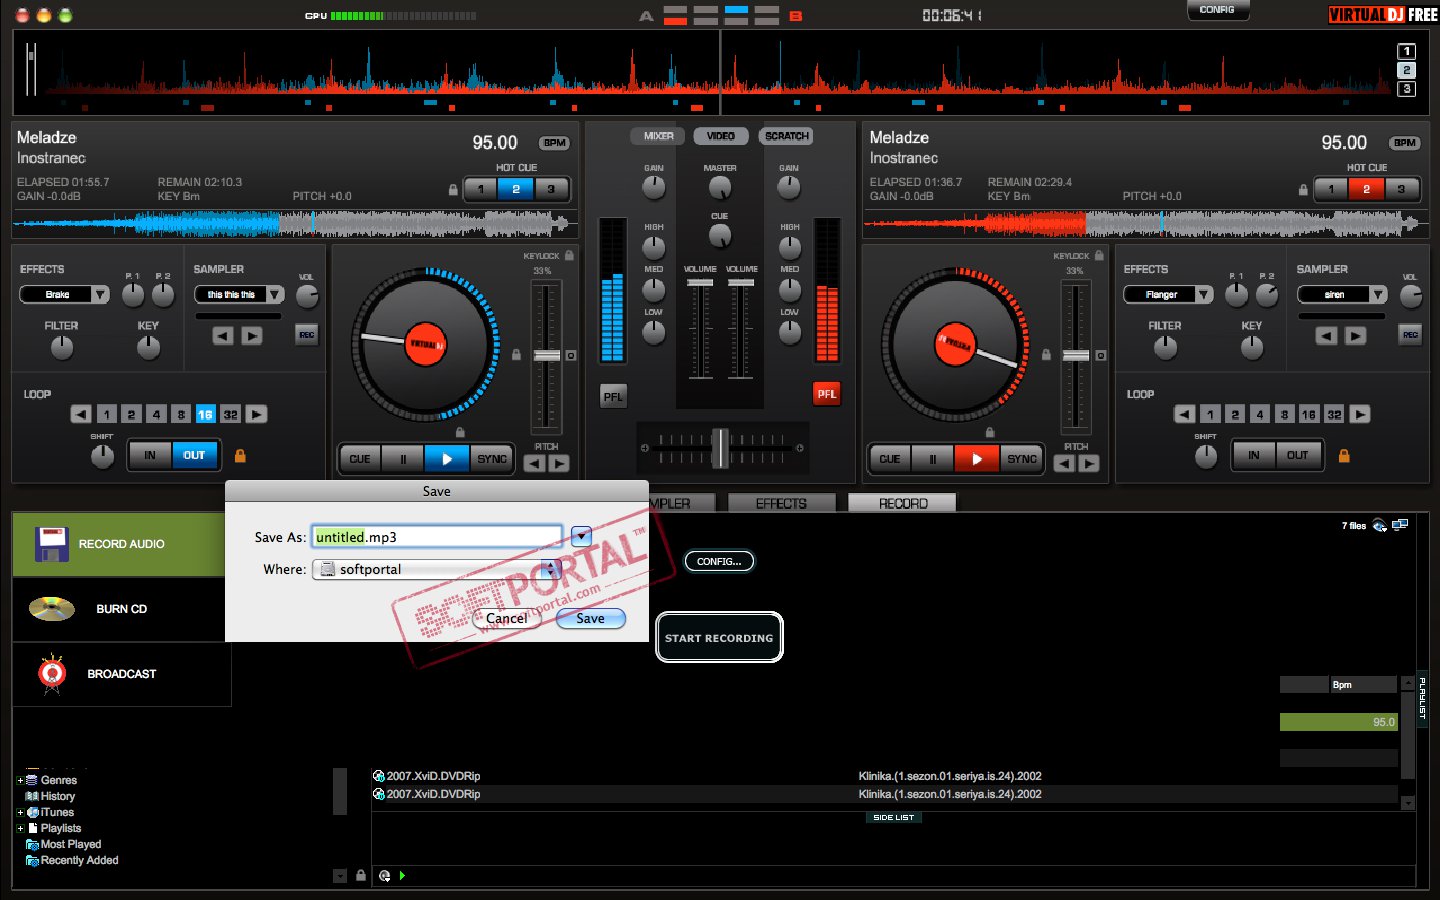Pause the left deck
1440x900 pixels.
point(404,459)
